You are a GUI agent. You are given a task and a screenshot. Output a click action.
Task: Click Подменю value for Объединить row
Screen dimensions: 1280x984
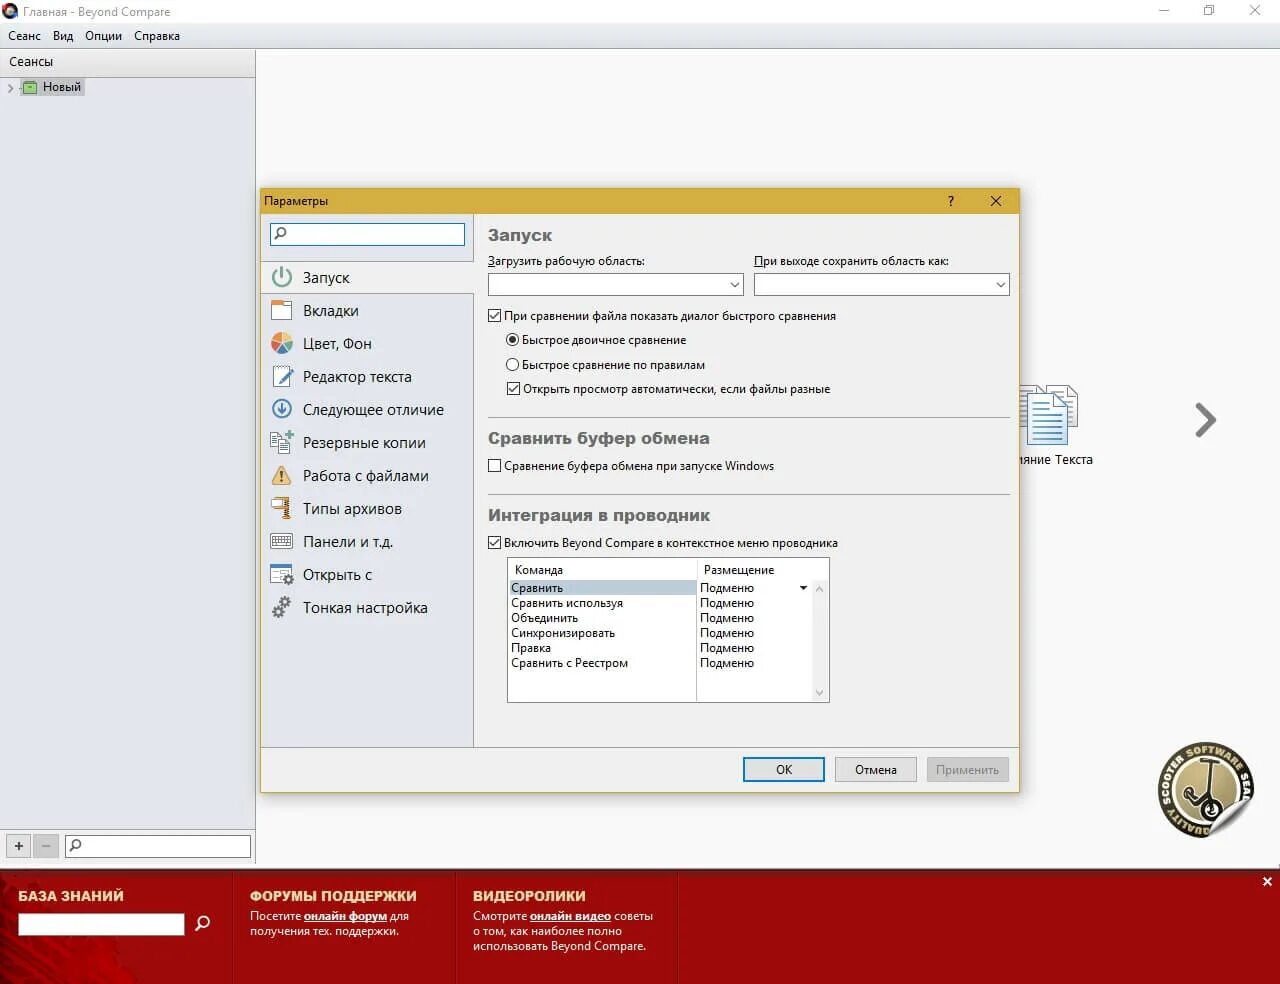coord(727,618)
